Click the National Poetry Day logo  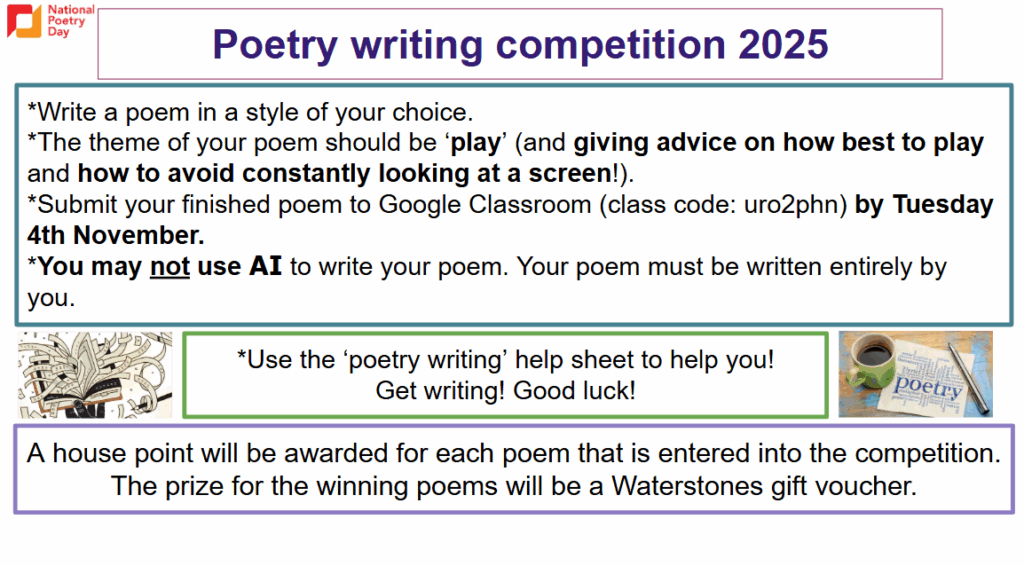click(50, 21)
